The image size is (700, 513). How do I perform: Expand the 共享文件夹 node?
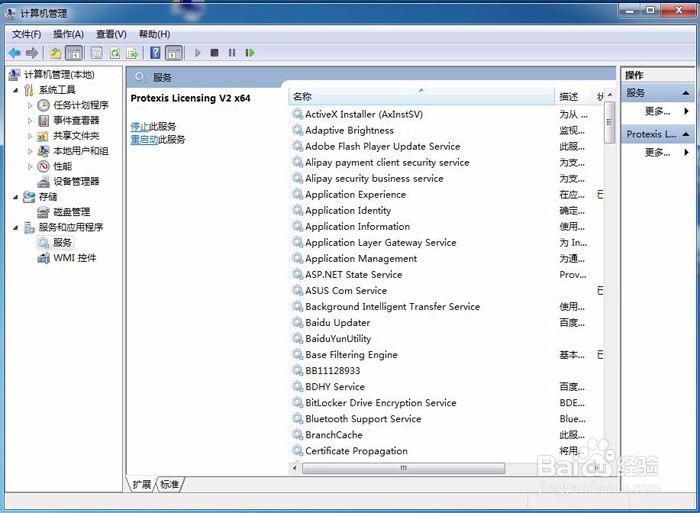(30, 136)
